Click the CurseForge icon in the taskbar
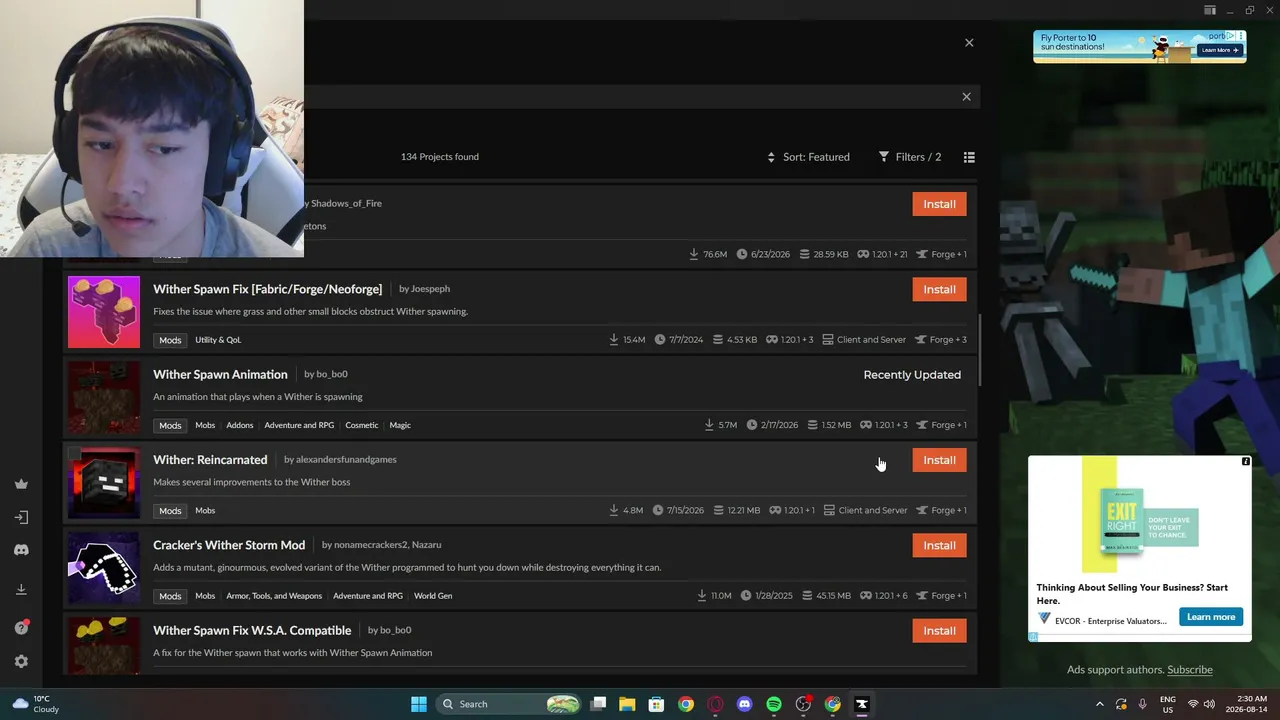This screenshot has width=1280, height=720. (x=862, y=704)
